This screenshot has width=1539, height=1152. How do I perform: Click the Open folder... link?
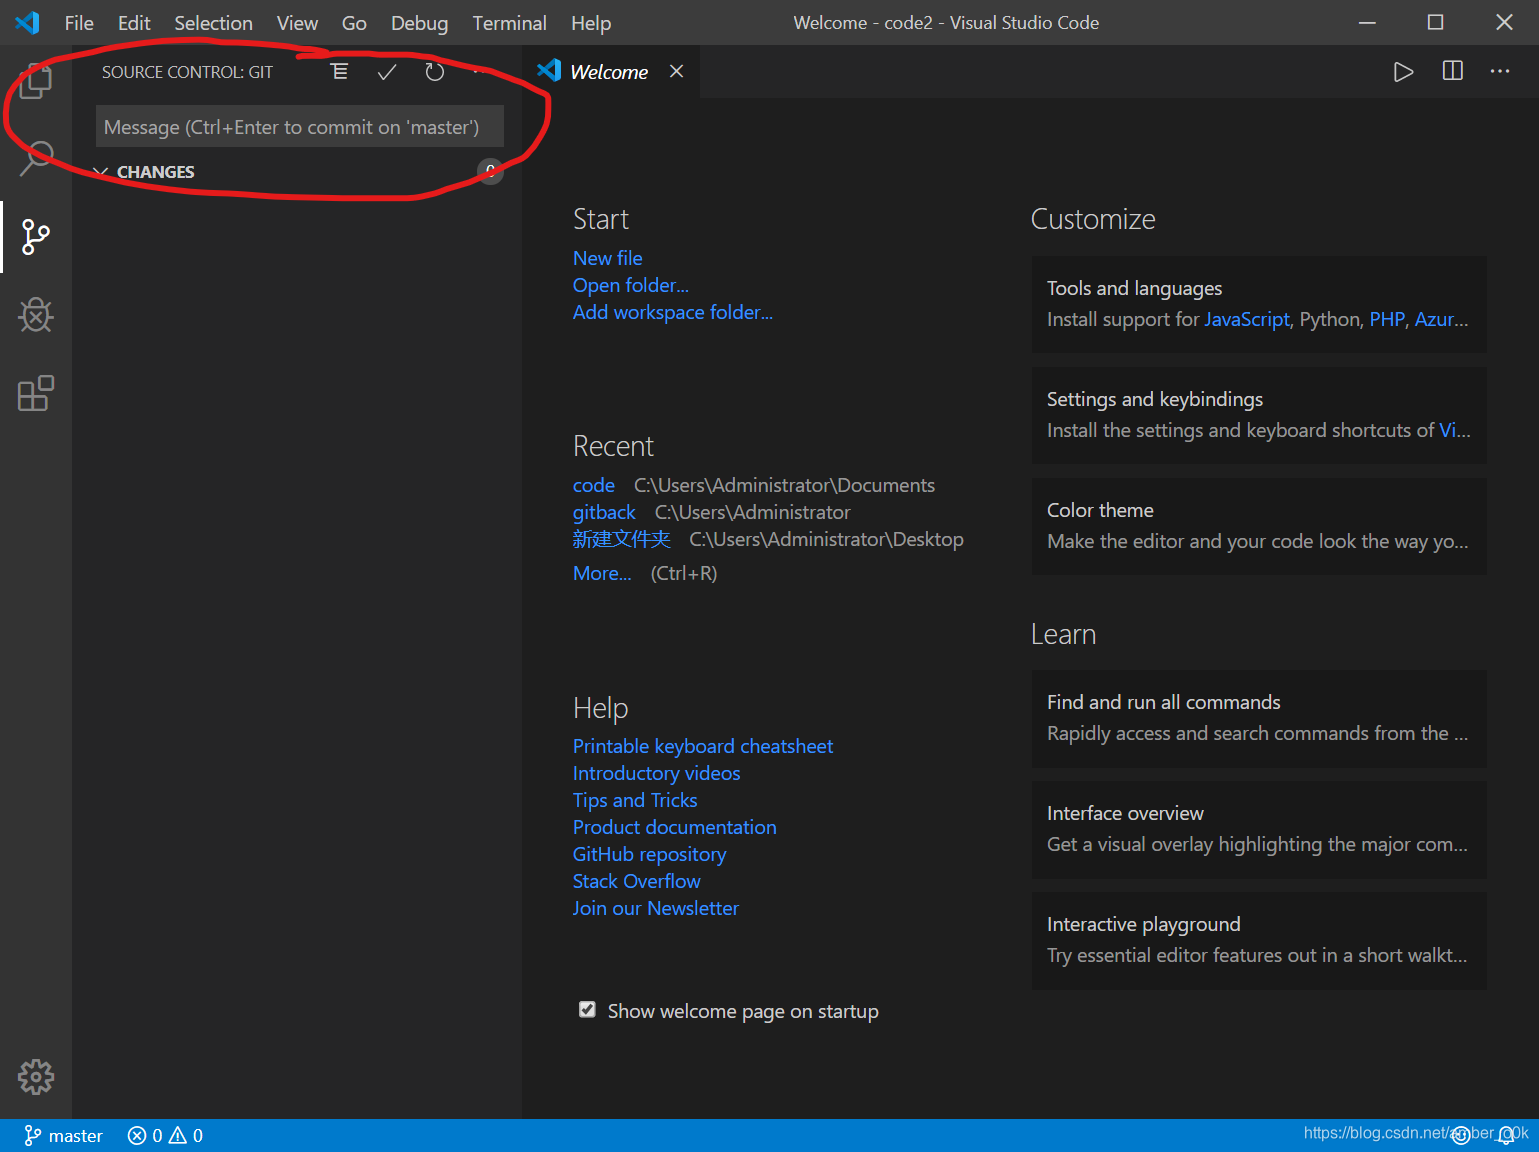pos(631,285)
